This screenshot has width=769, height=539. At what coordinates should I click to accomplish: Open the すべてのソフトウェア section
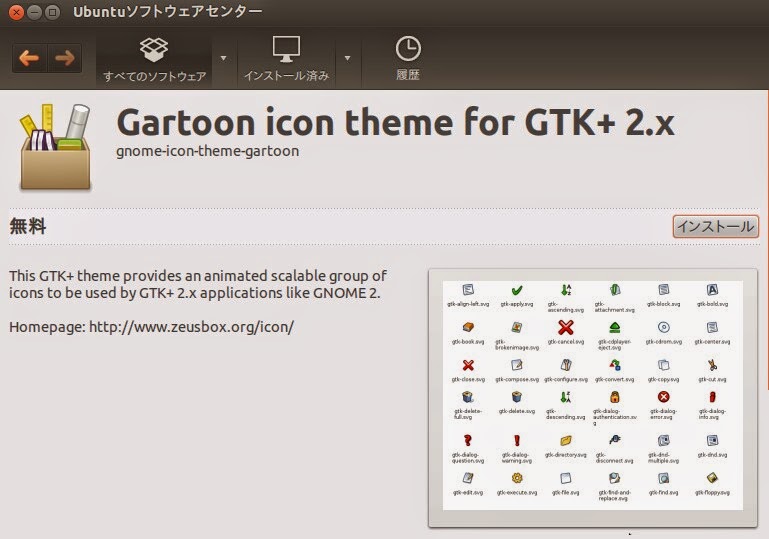point(154,59)
